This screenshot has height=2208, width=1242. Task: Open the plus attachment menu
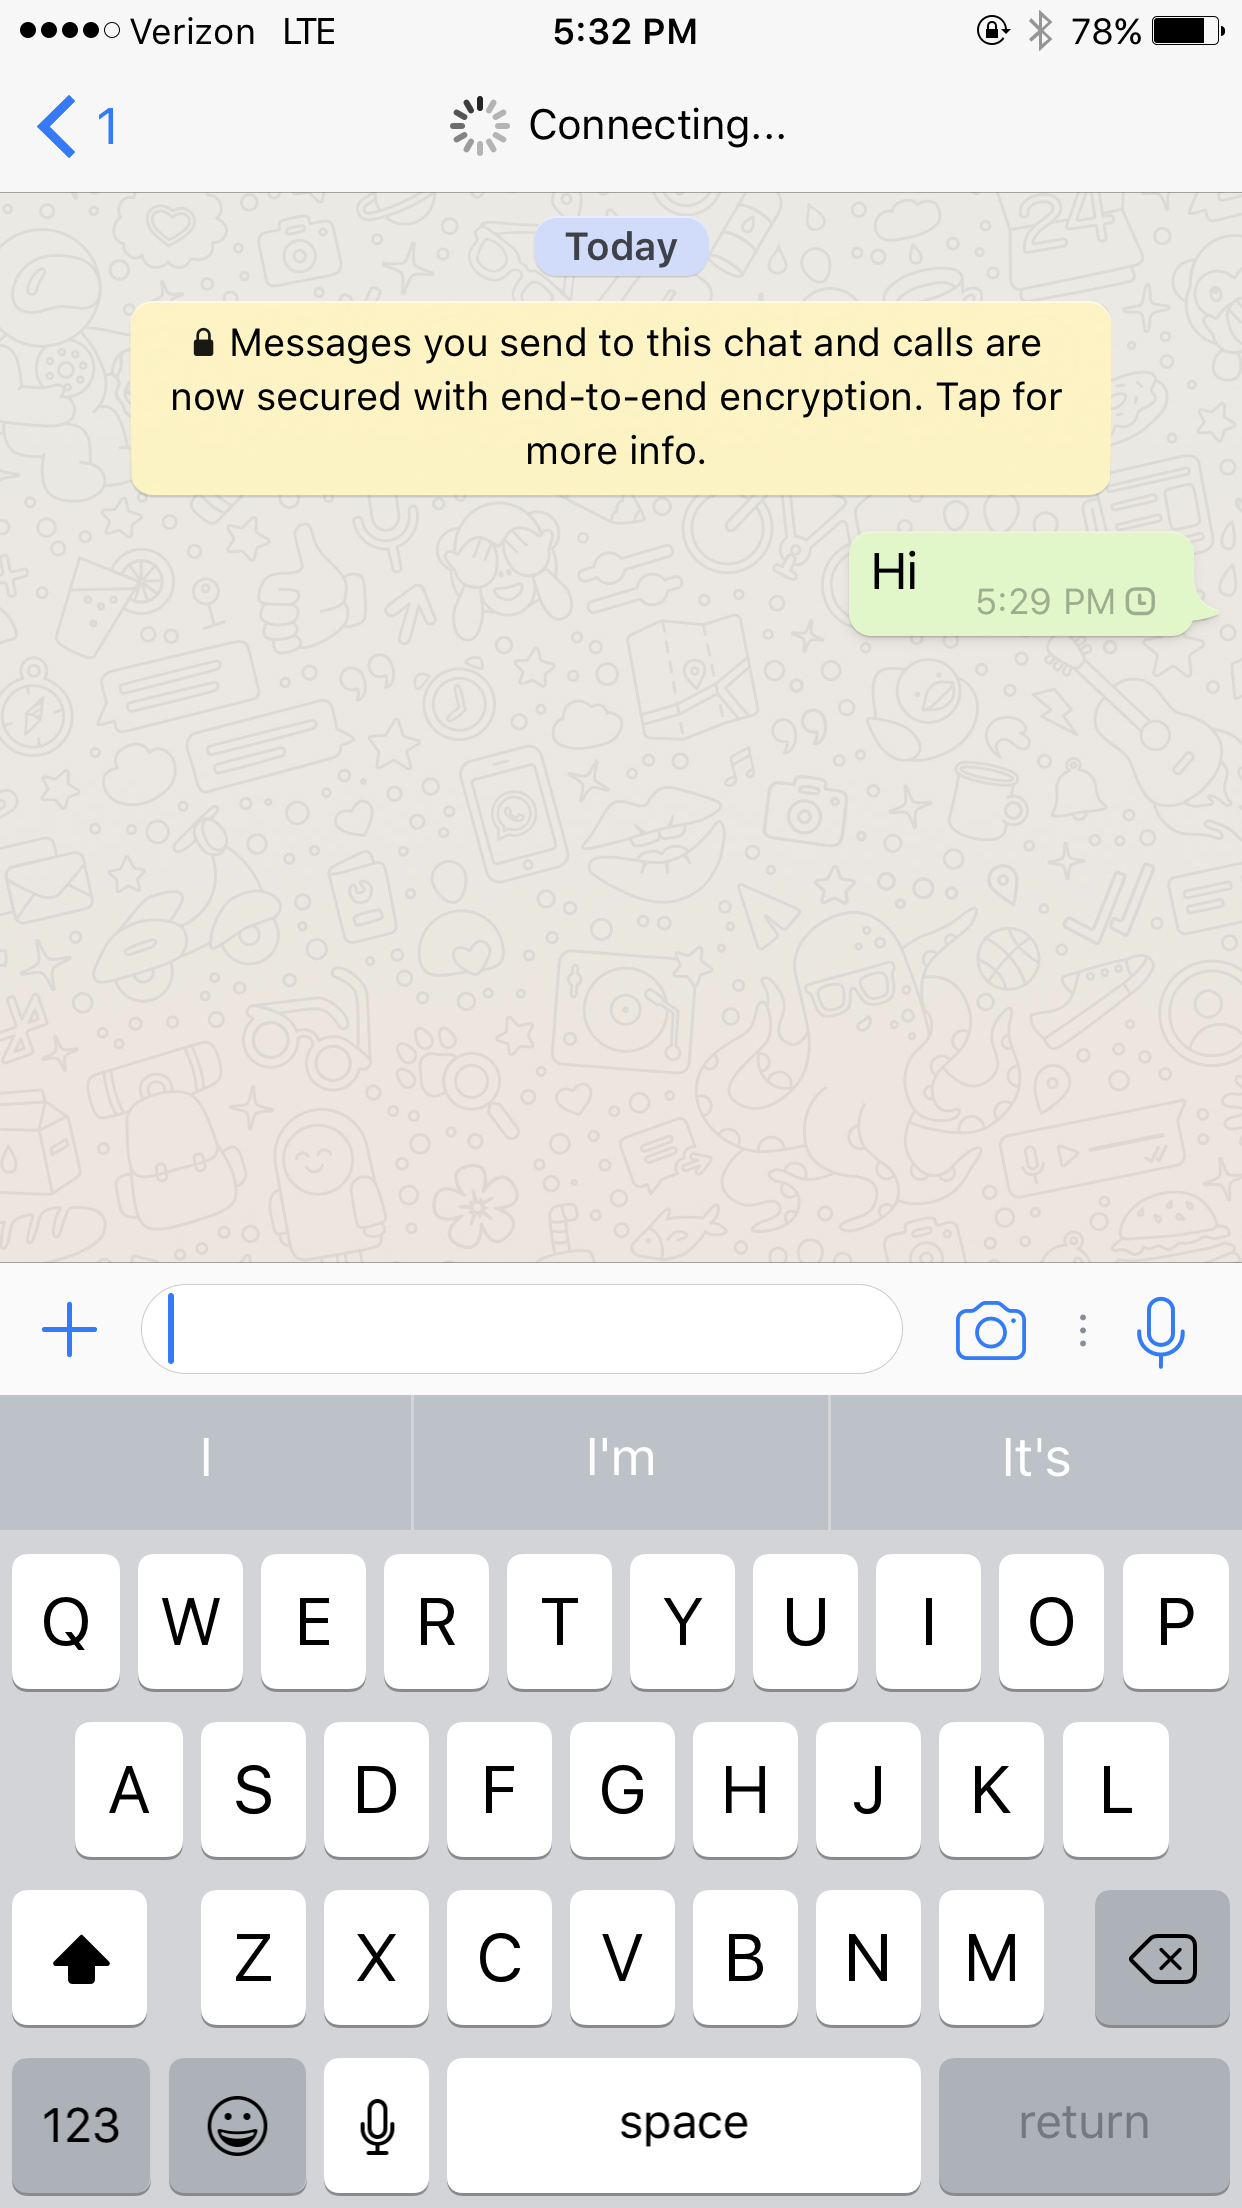70,1330
